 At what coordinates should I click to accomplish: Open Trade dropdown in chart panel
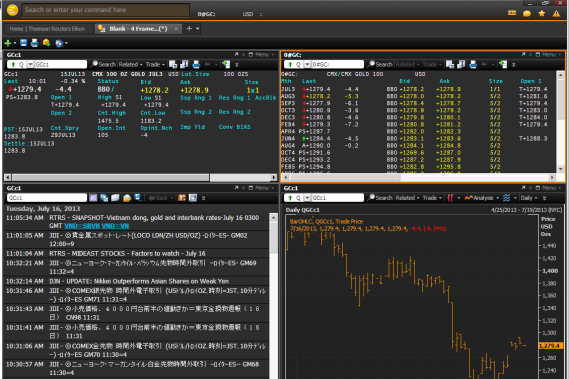pos(432,197)
